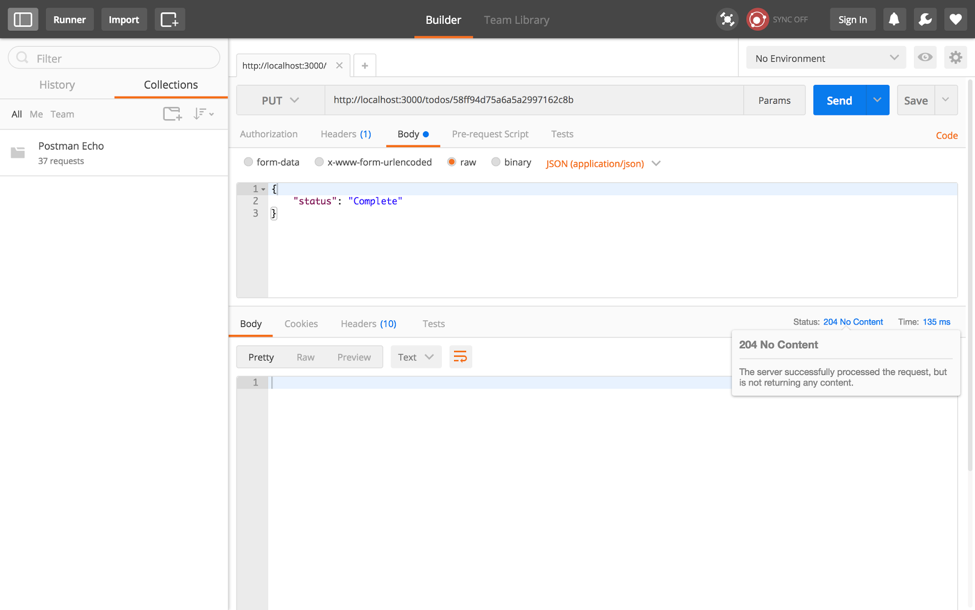Open the request Body tab
Image resolution: width=975 pixels, height=610 pixels.
point(413,134)
